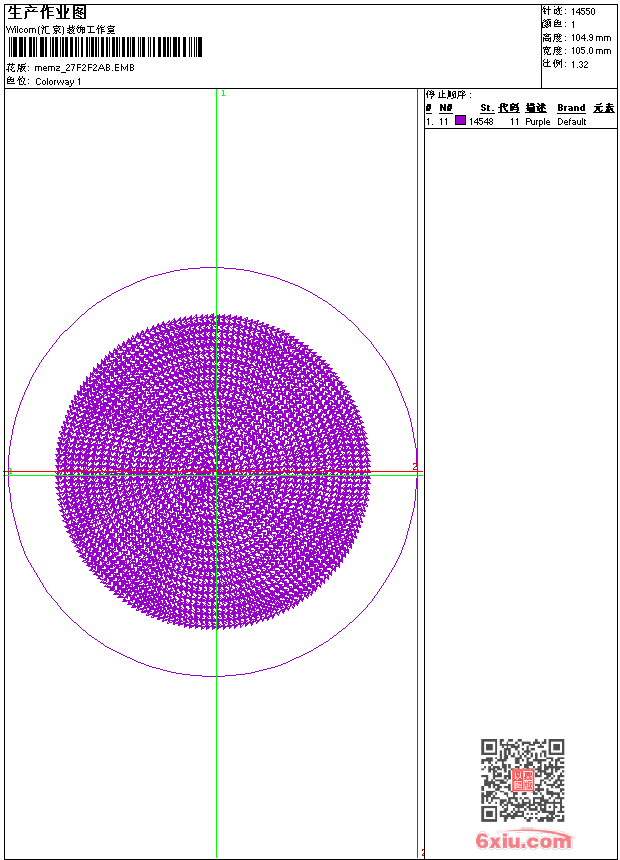Click the barcode under the title
The image size is (620, 860).
click(x=105, y=47)
